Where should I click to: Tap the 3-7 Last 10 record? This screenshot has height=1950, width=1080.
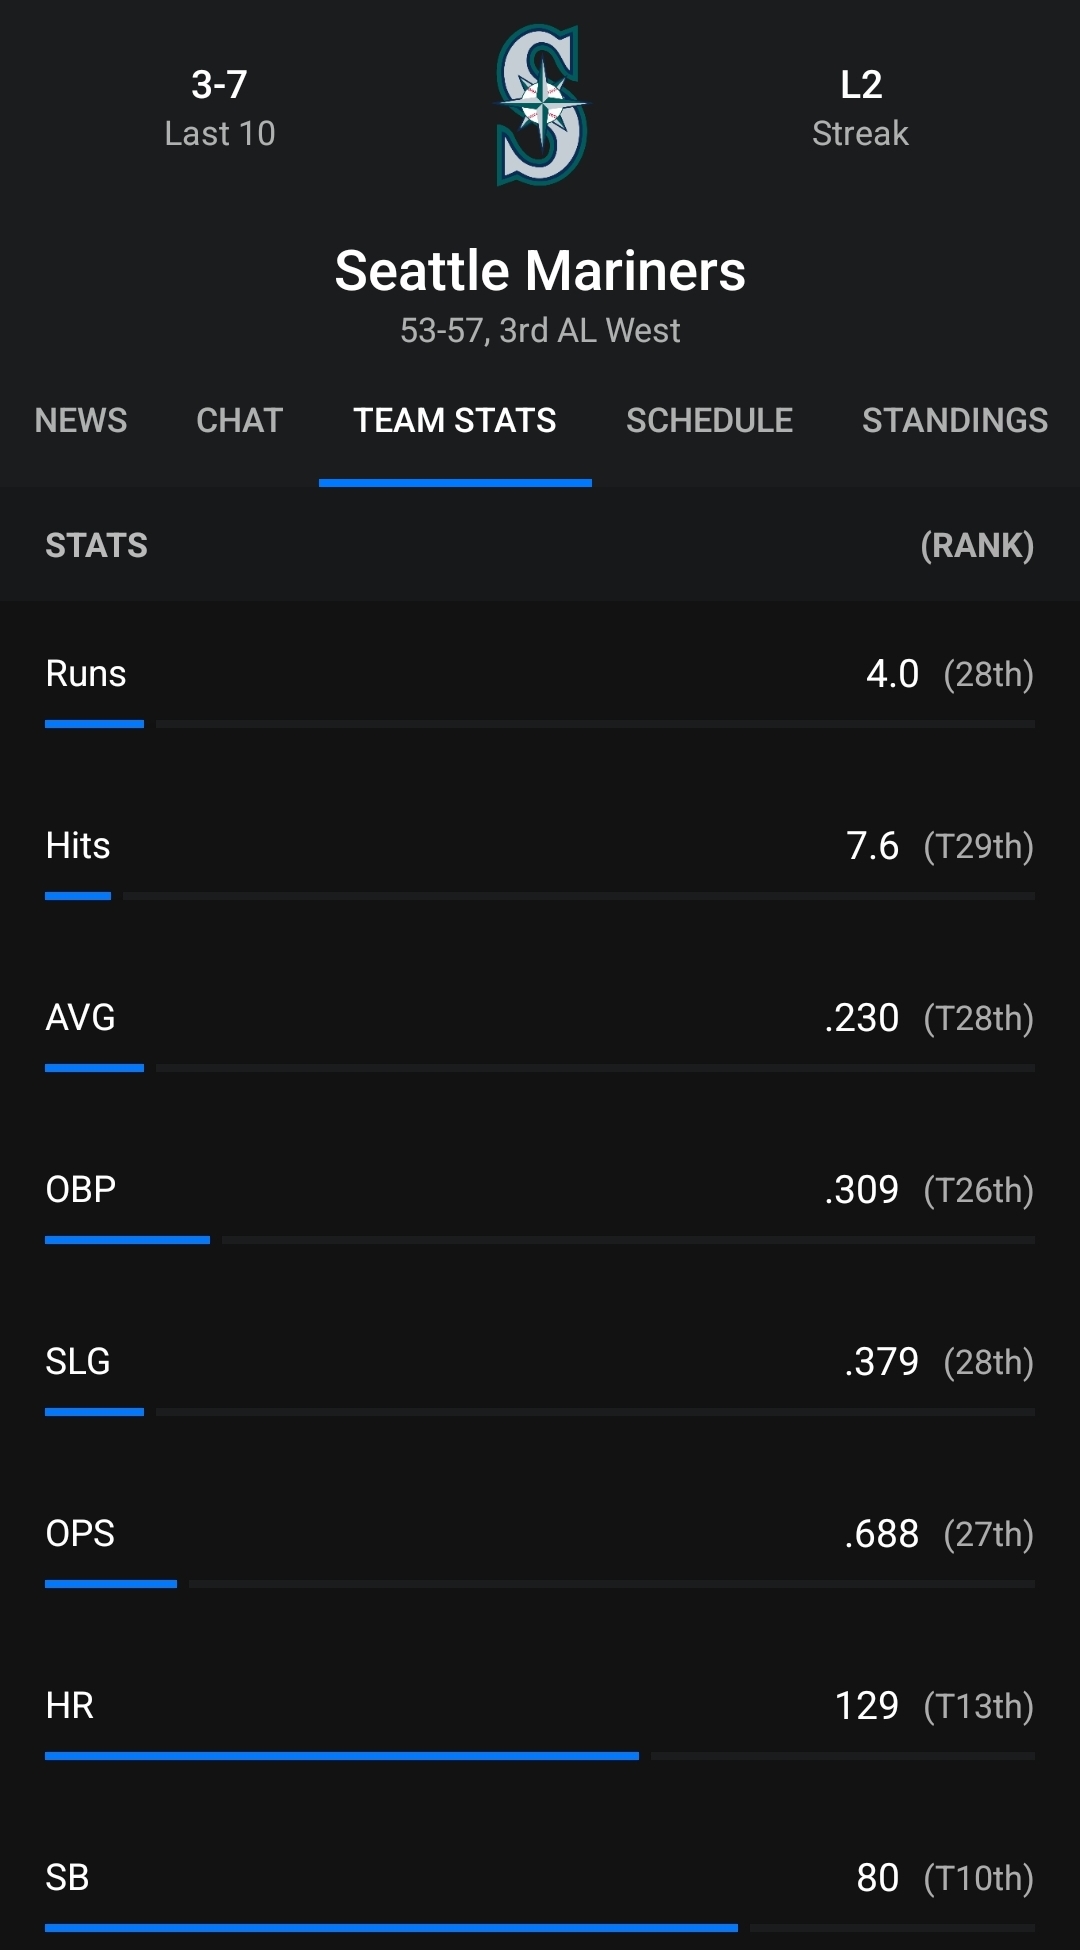tap(220, 108)
